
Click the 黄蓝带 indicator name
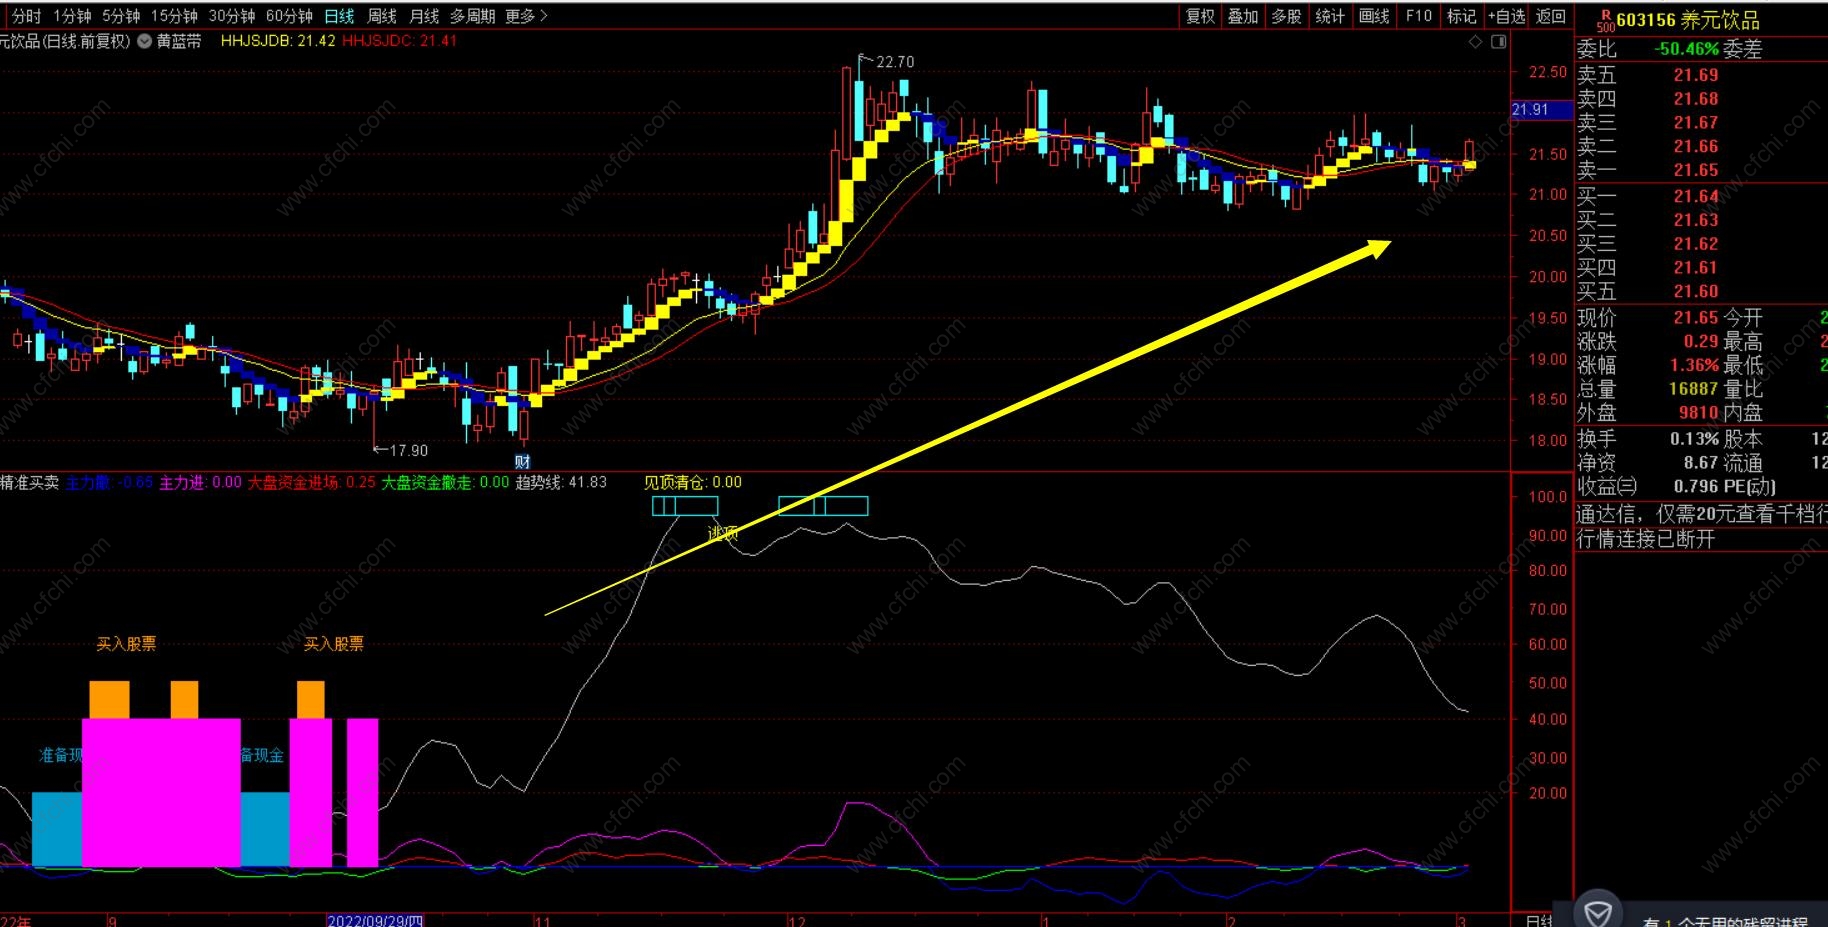(179, 41)
